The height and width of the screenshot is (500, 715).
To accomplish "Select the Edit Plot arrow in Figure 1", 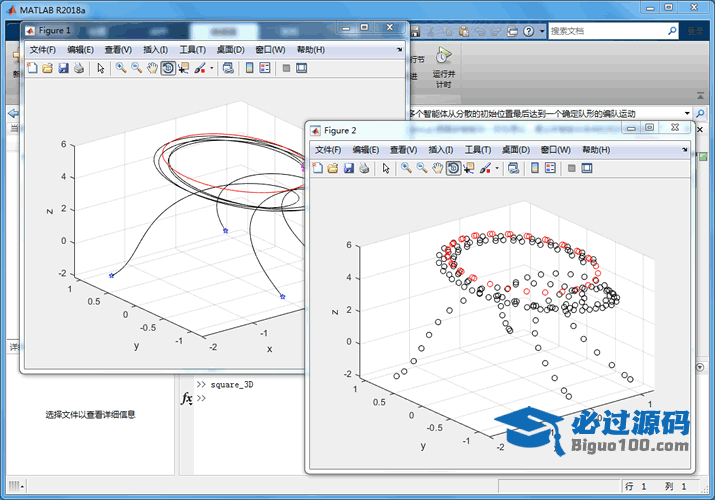I will (x=101, y=68).
